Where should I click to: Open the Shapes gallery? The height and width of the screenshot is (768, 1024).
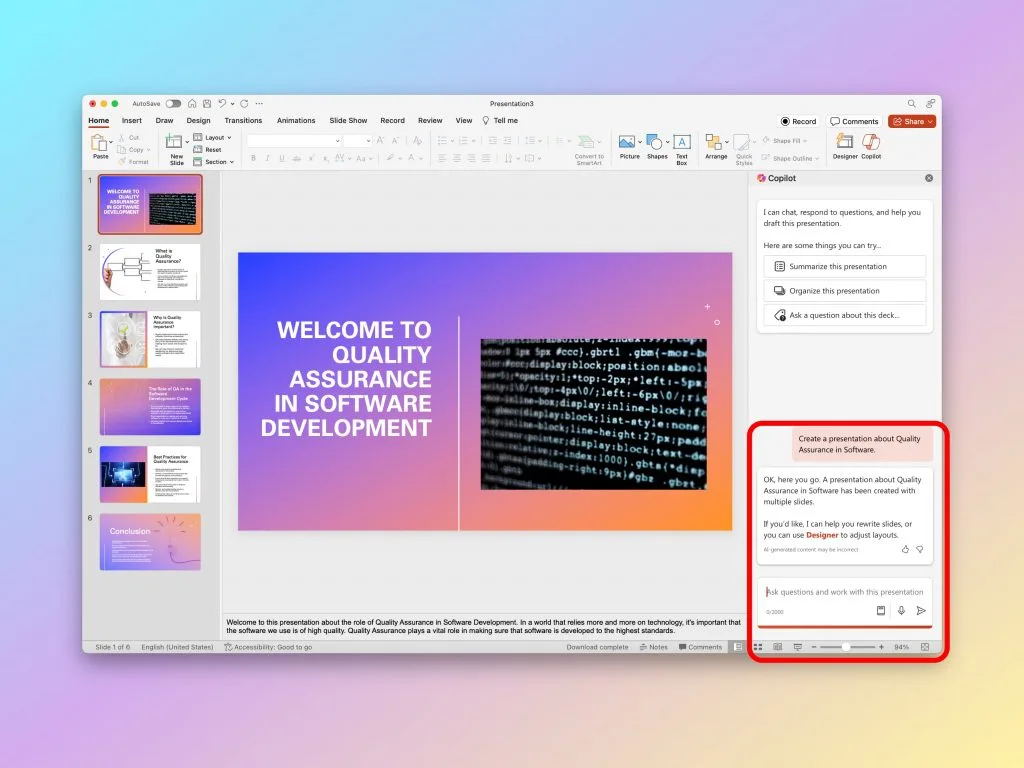tap(657, 147)
